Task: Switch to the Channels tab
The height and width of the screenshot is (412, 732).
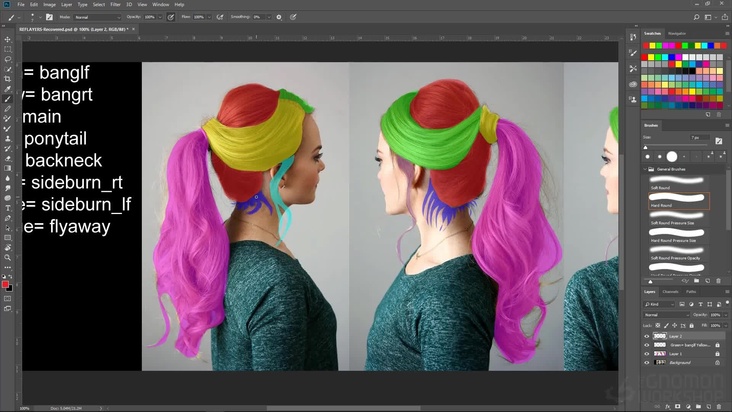Action: tap(670, 291)
